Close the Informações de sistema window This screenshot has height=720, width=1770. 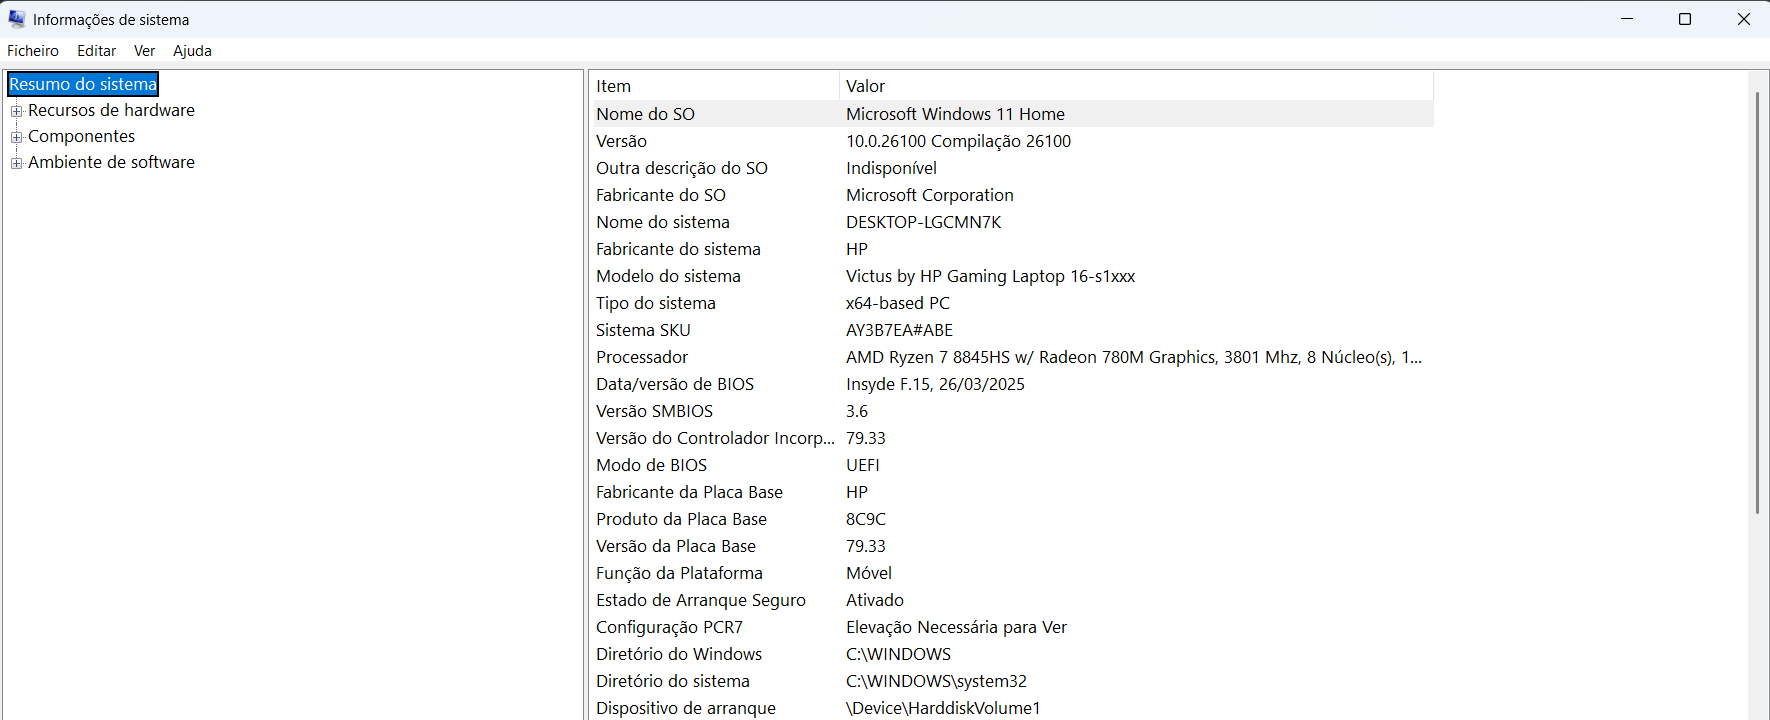[x=1743, y=19]
